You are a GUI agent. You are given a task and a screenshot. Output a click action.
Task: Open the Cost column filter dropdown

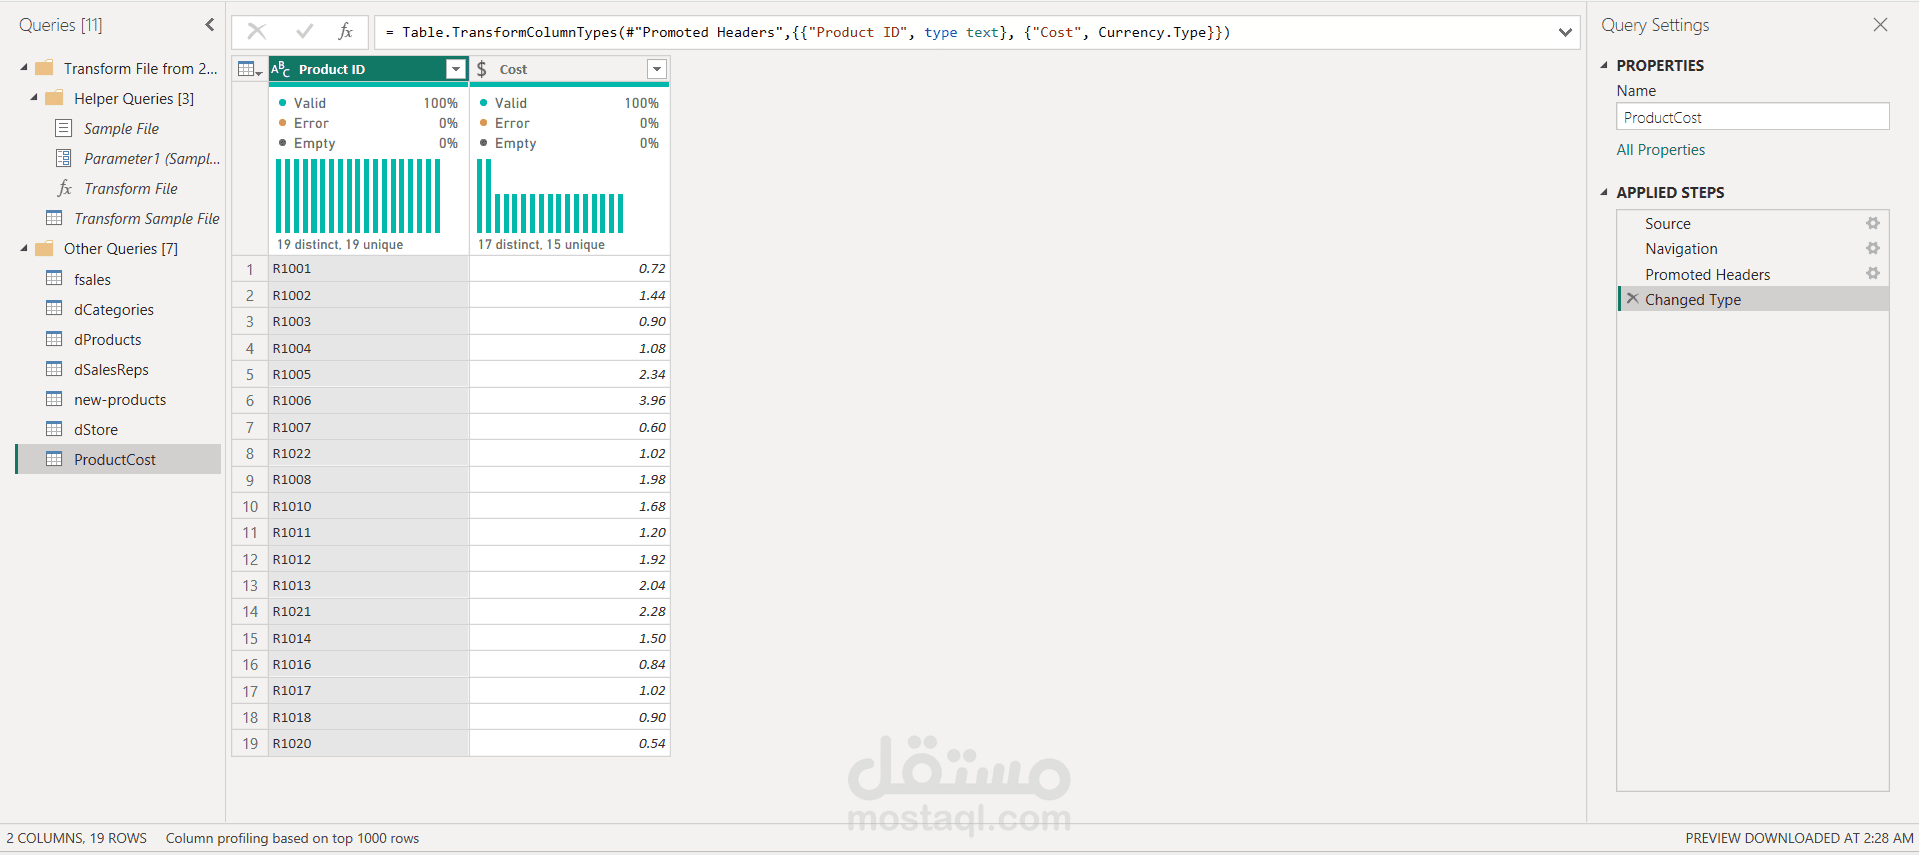click(657, 69)
